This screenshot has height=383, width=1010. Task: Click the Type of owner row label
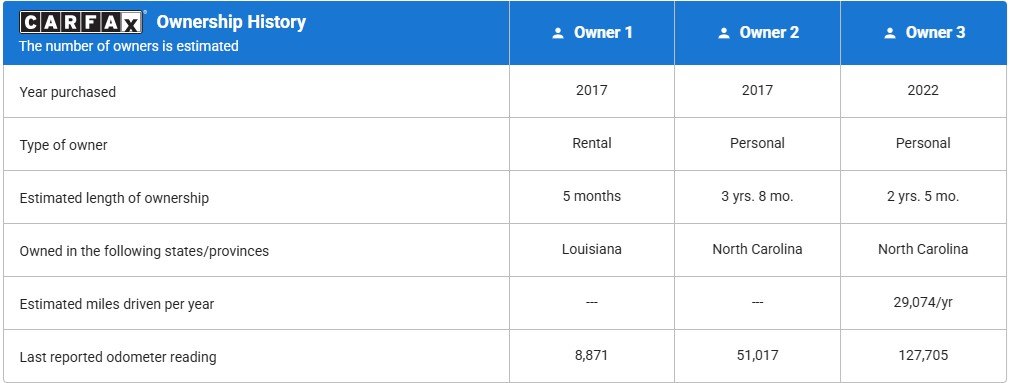click(63, 145)
